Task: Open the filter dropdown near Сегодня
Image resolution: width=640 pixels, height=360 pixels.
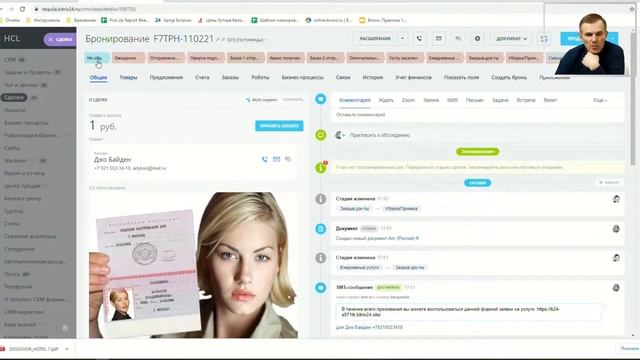Action: click(x=609, y=182)
